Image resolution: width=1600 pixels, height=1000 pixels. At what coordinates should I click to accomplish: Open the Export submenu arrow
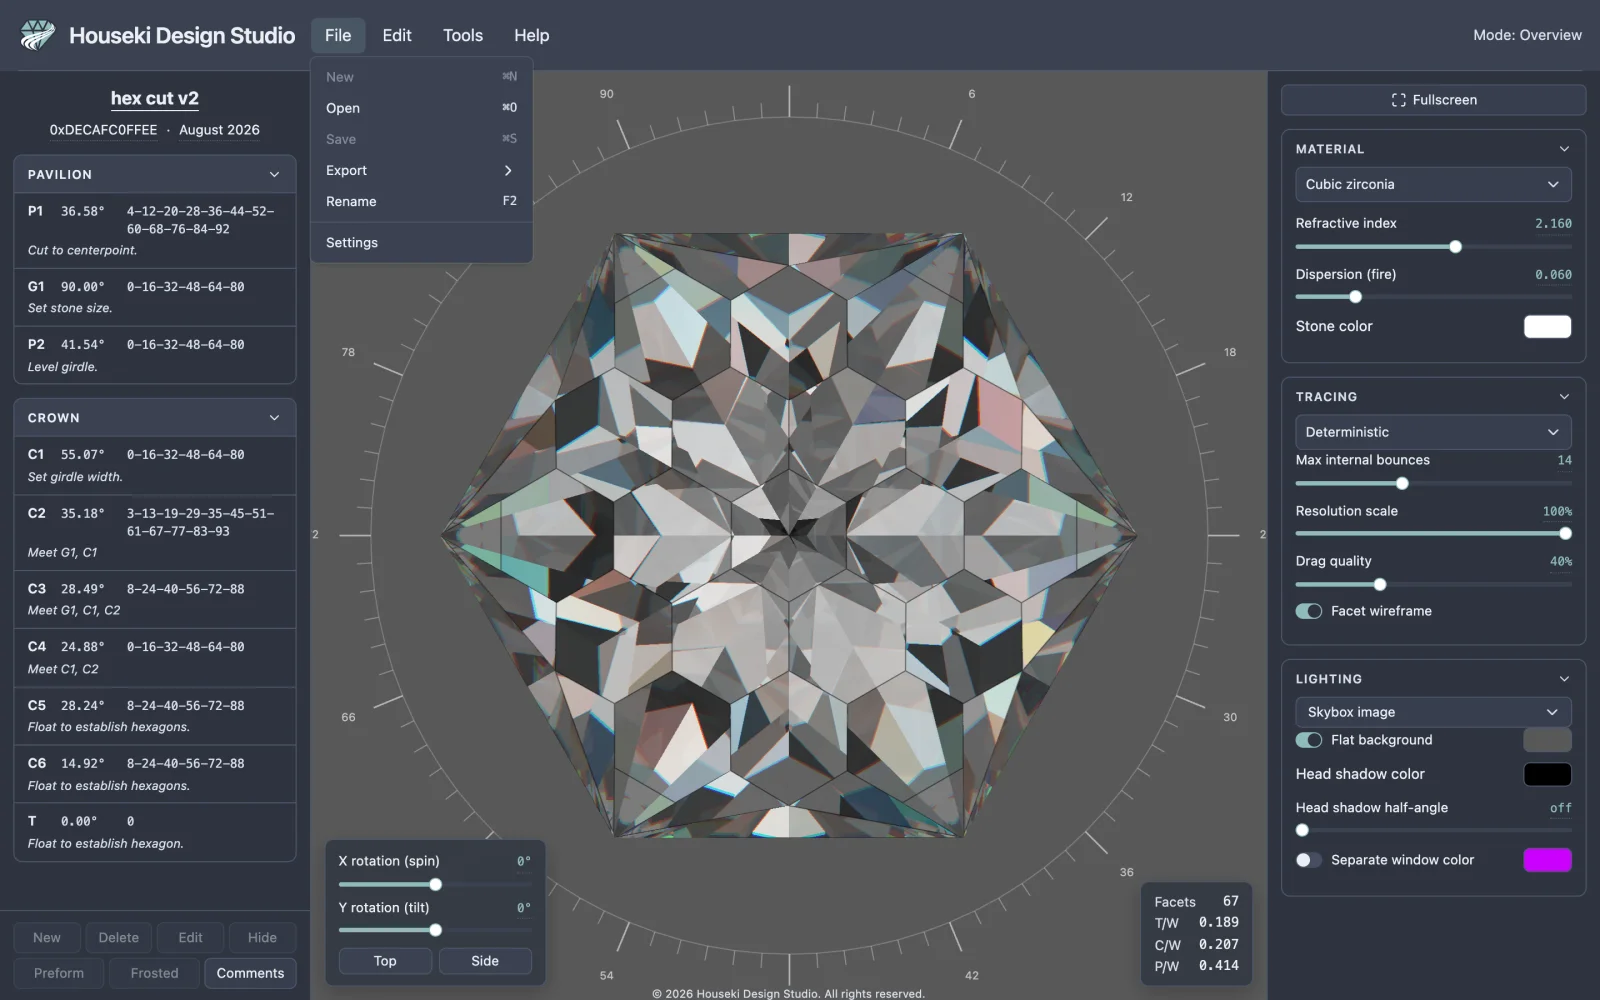point(508,170)
